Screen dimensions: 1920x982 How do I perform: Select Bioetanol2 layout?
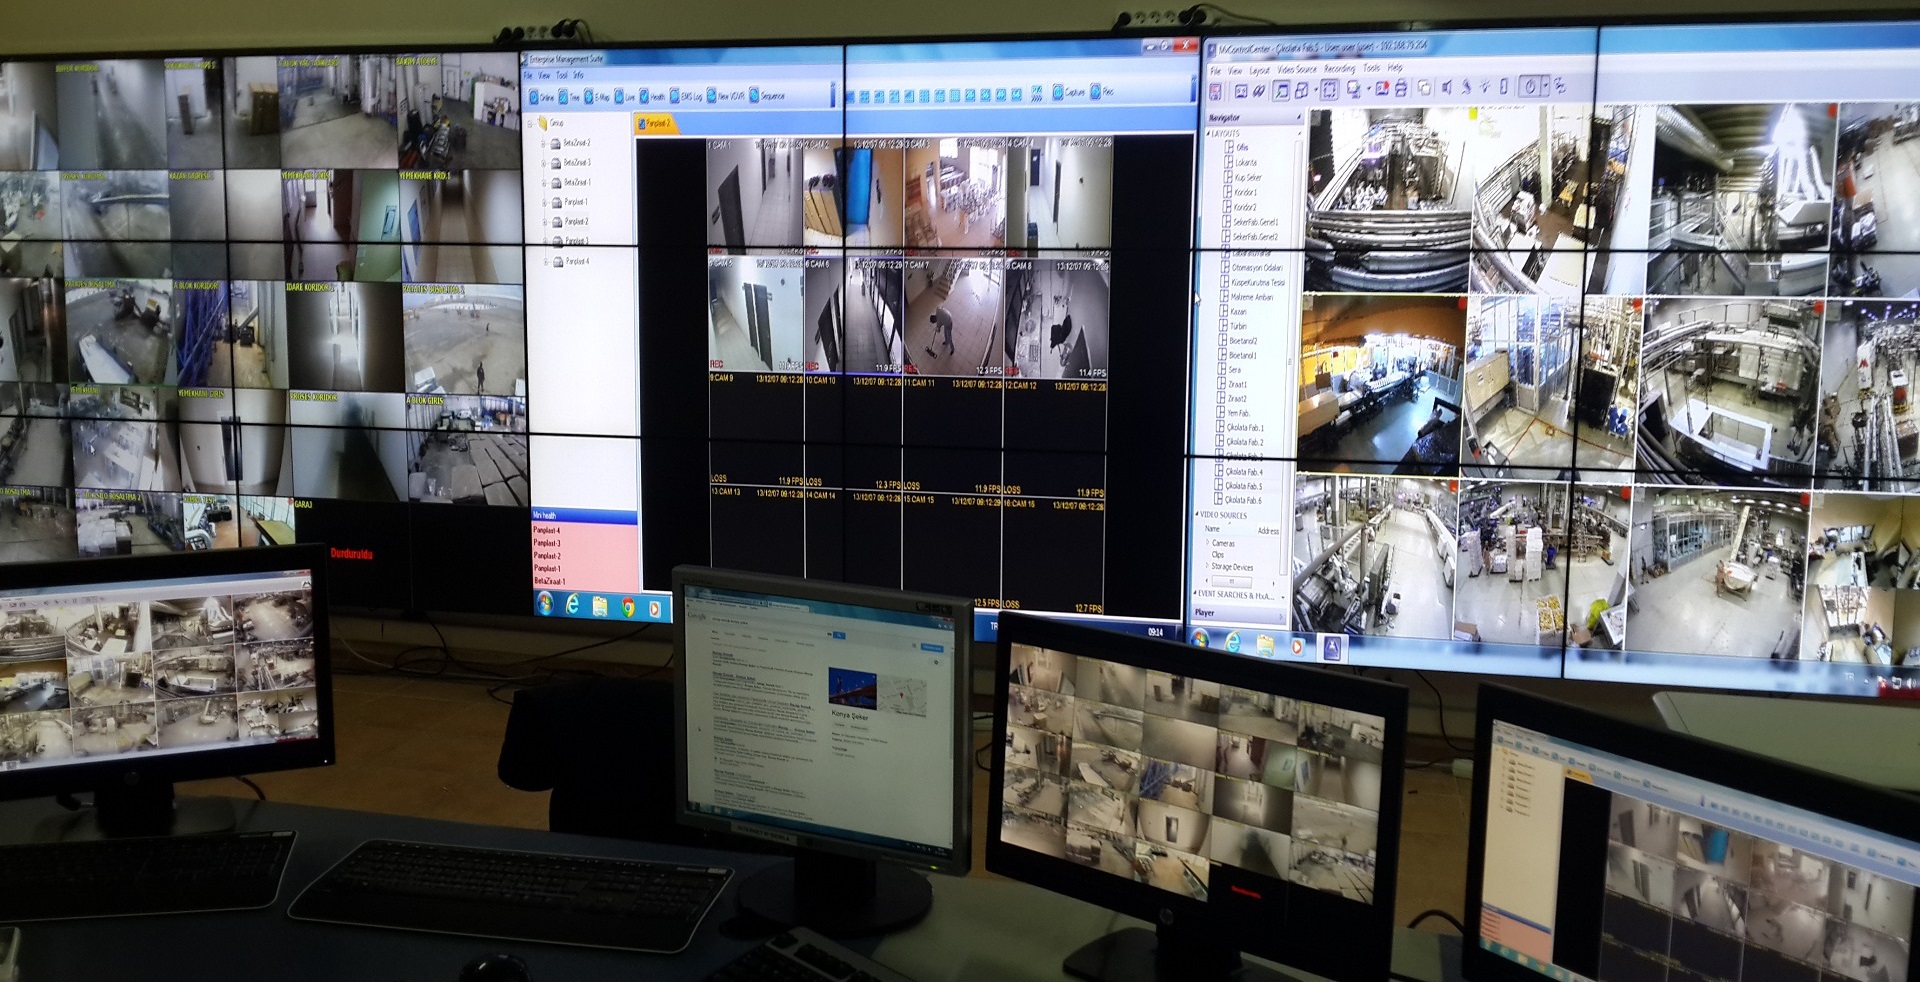pos(1242,341)
